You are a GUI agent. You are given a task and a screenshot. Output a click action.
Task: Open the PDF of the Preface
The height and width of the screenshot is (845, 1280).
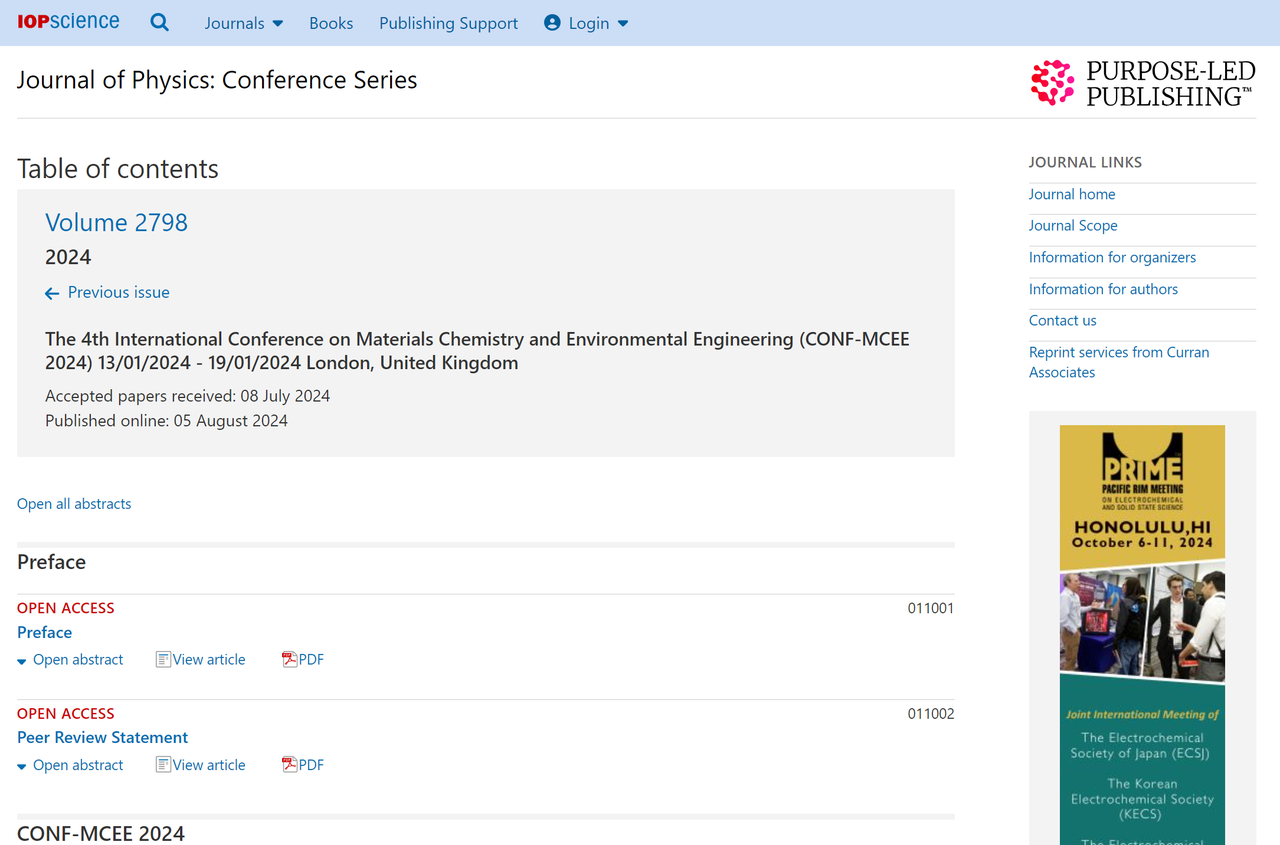302,659
